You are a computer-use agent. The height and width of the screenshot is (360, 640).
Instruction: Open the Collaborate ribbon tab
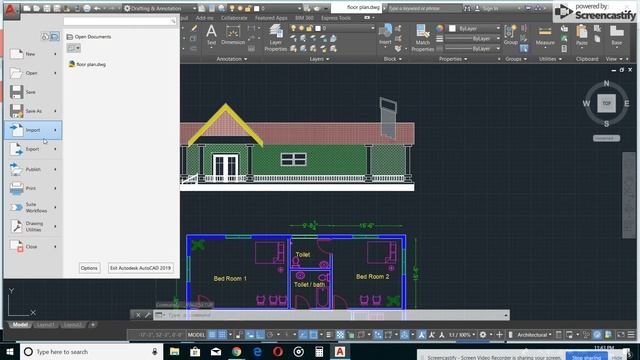[234, 18]
